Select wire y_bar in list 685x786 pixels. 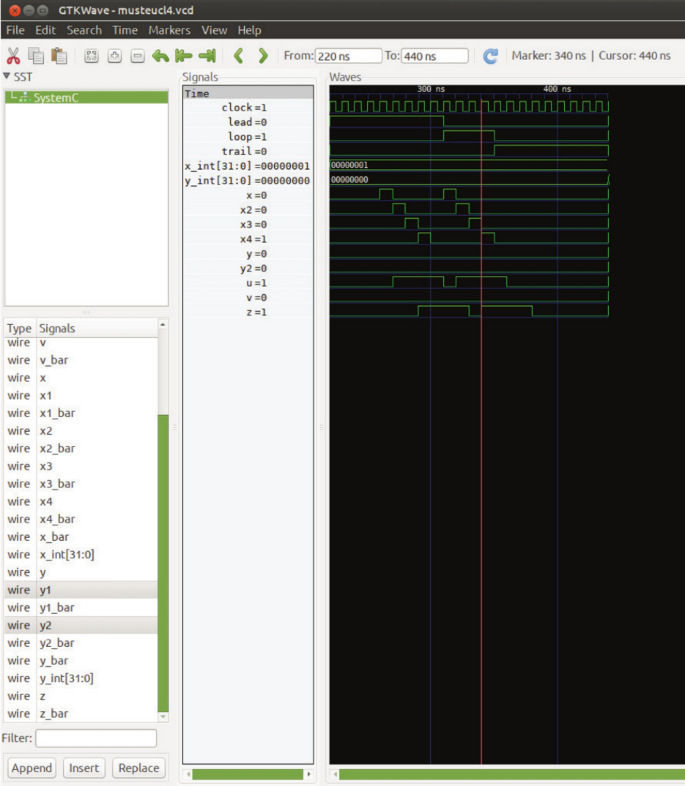coord(81,661)
